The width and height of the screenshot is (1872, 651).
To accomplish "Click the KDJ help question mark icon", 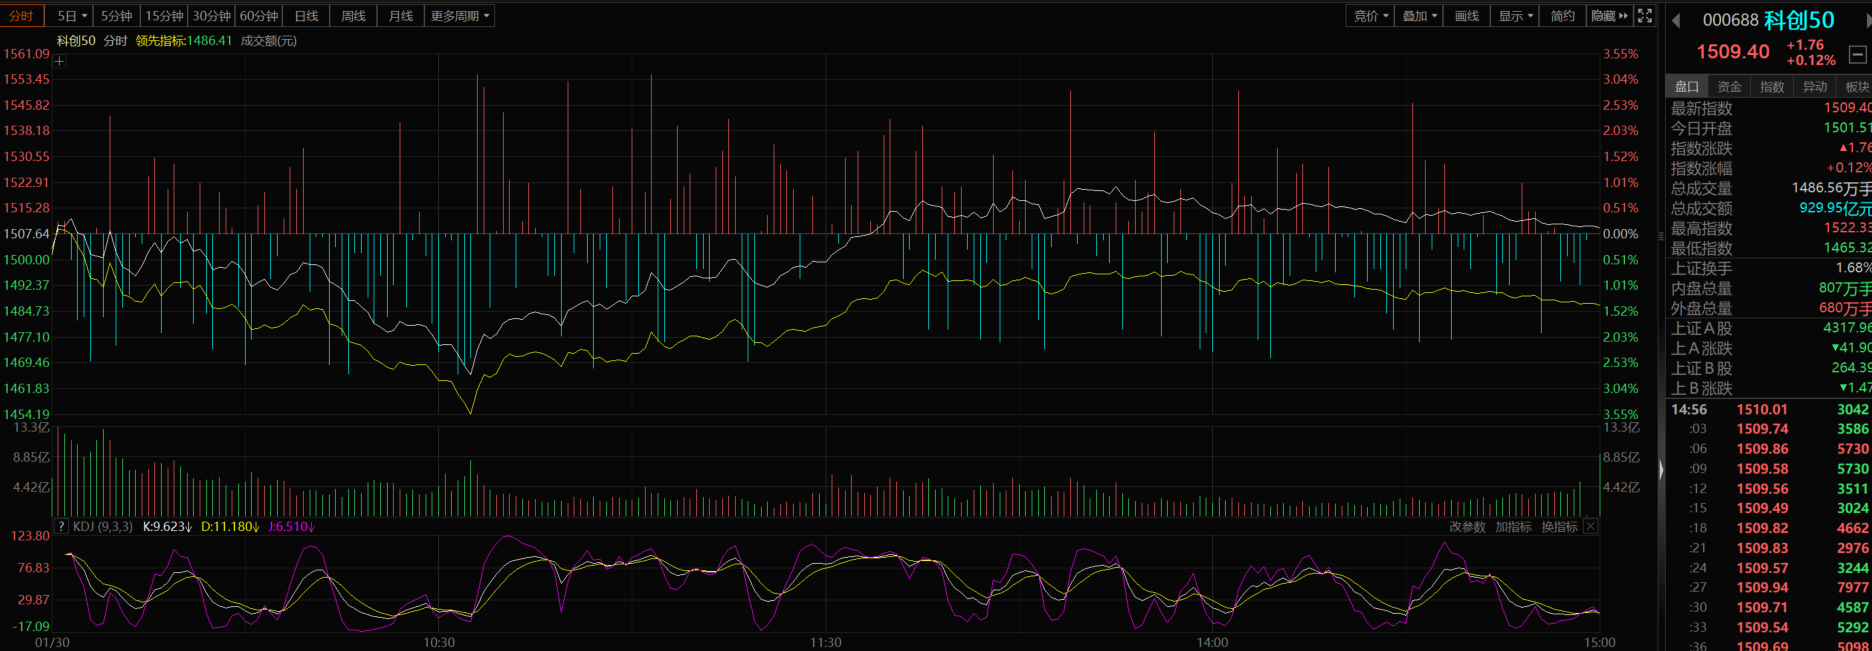I will 61,527.
